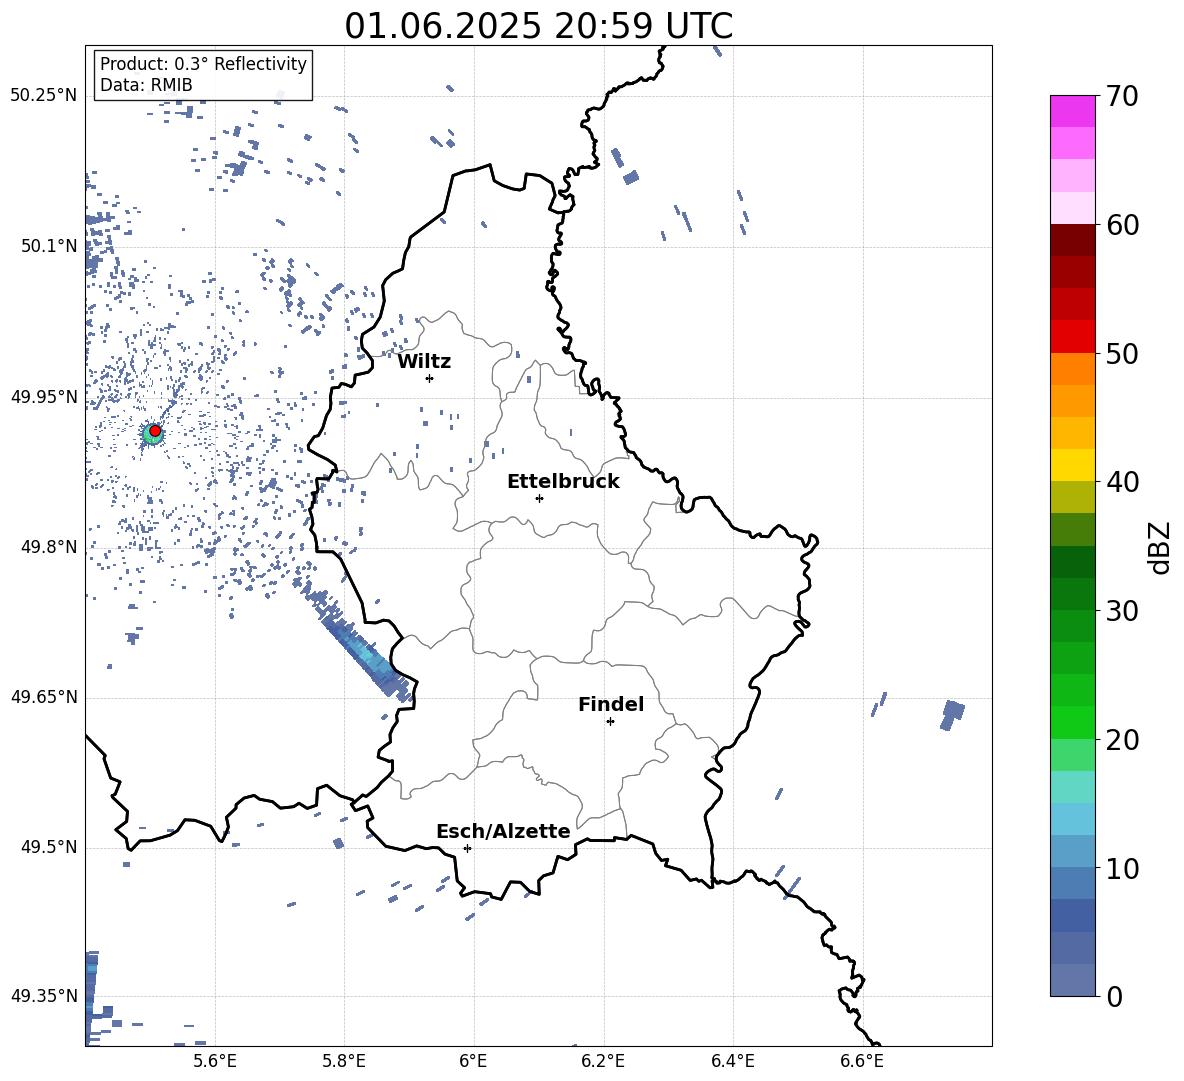
Task: Click the title 01.06.2025 20:59 UTC
Action: coord(538,26)
